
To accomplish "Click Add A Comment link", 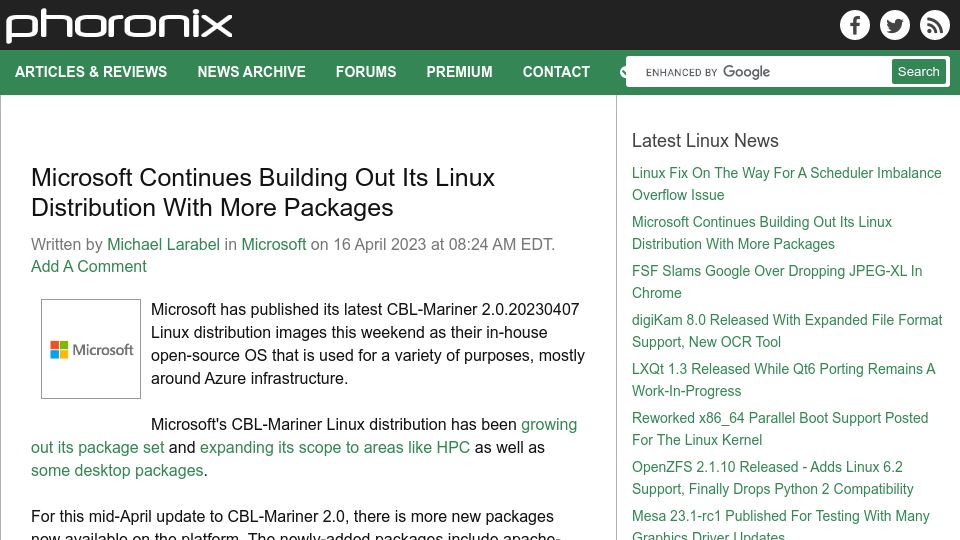I will click(89, 266).
